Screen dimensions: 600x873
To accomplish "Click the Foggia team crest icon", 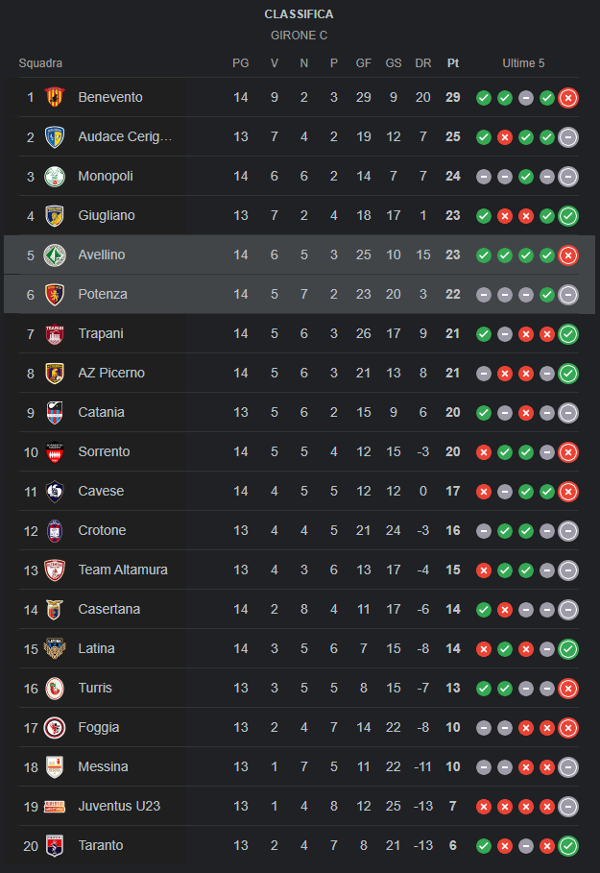I will click(x=54, y=727).
